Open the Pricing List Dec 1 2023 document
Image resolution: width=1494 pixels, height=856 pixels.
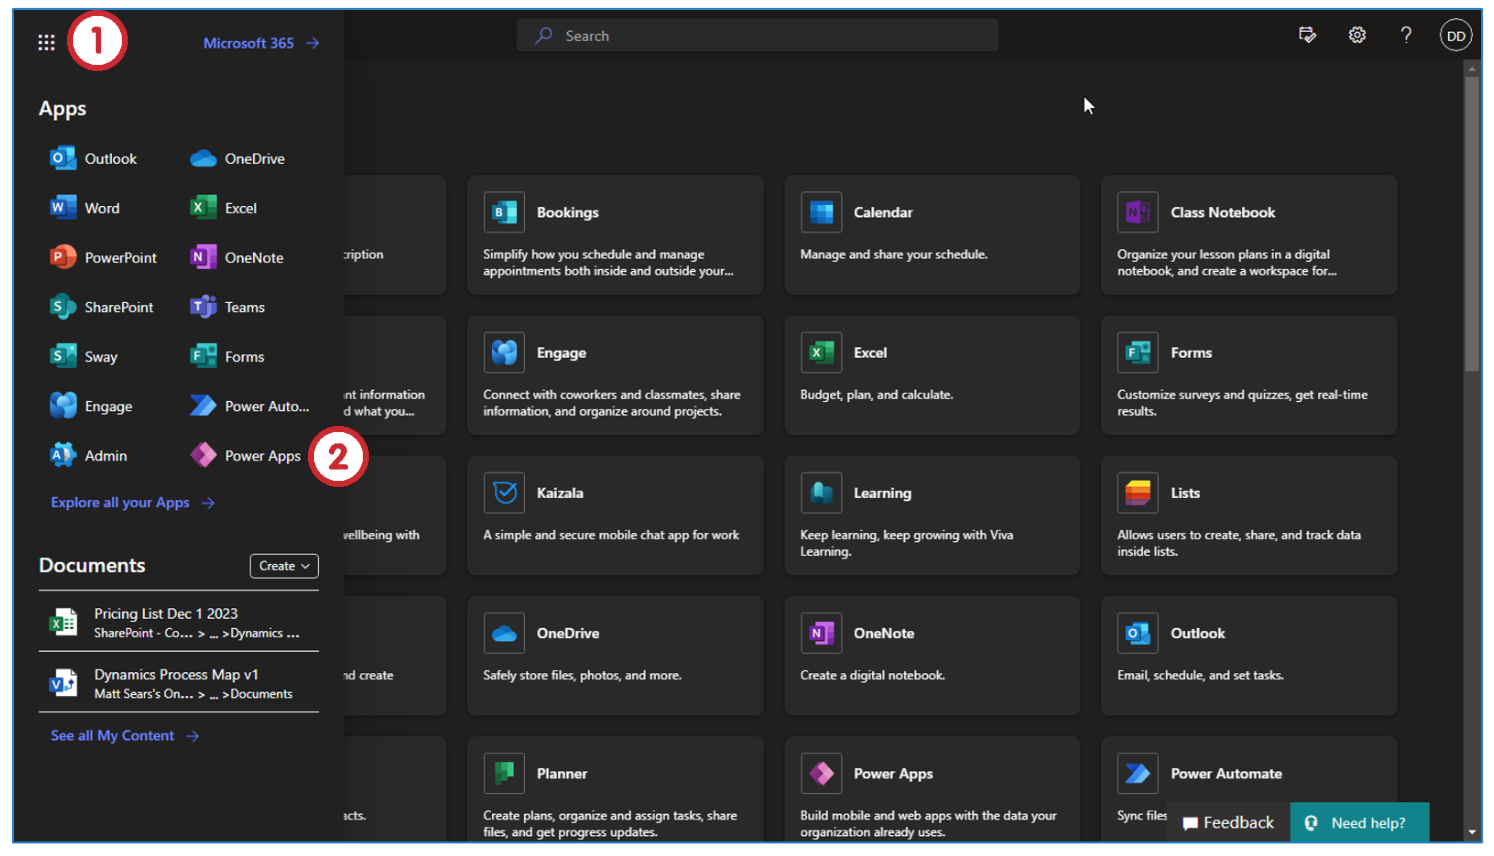[166, 614]
